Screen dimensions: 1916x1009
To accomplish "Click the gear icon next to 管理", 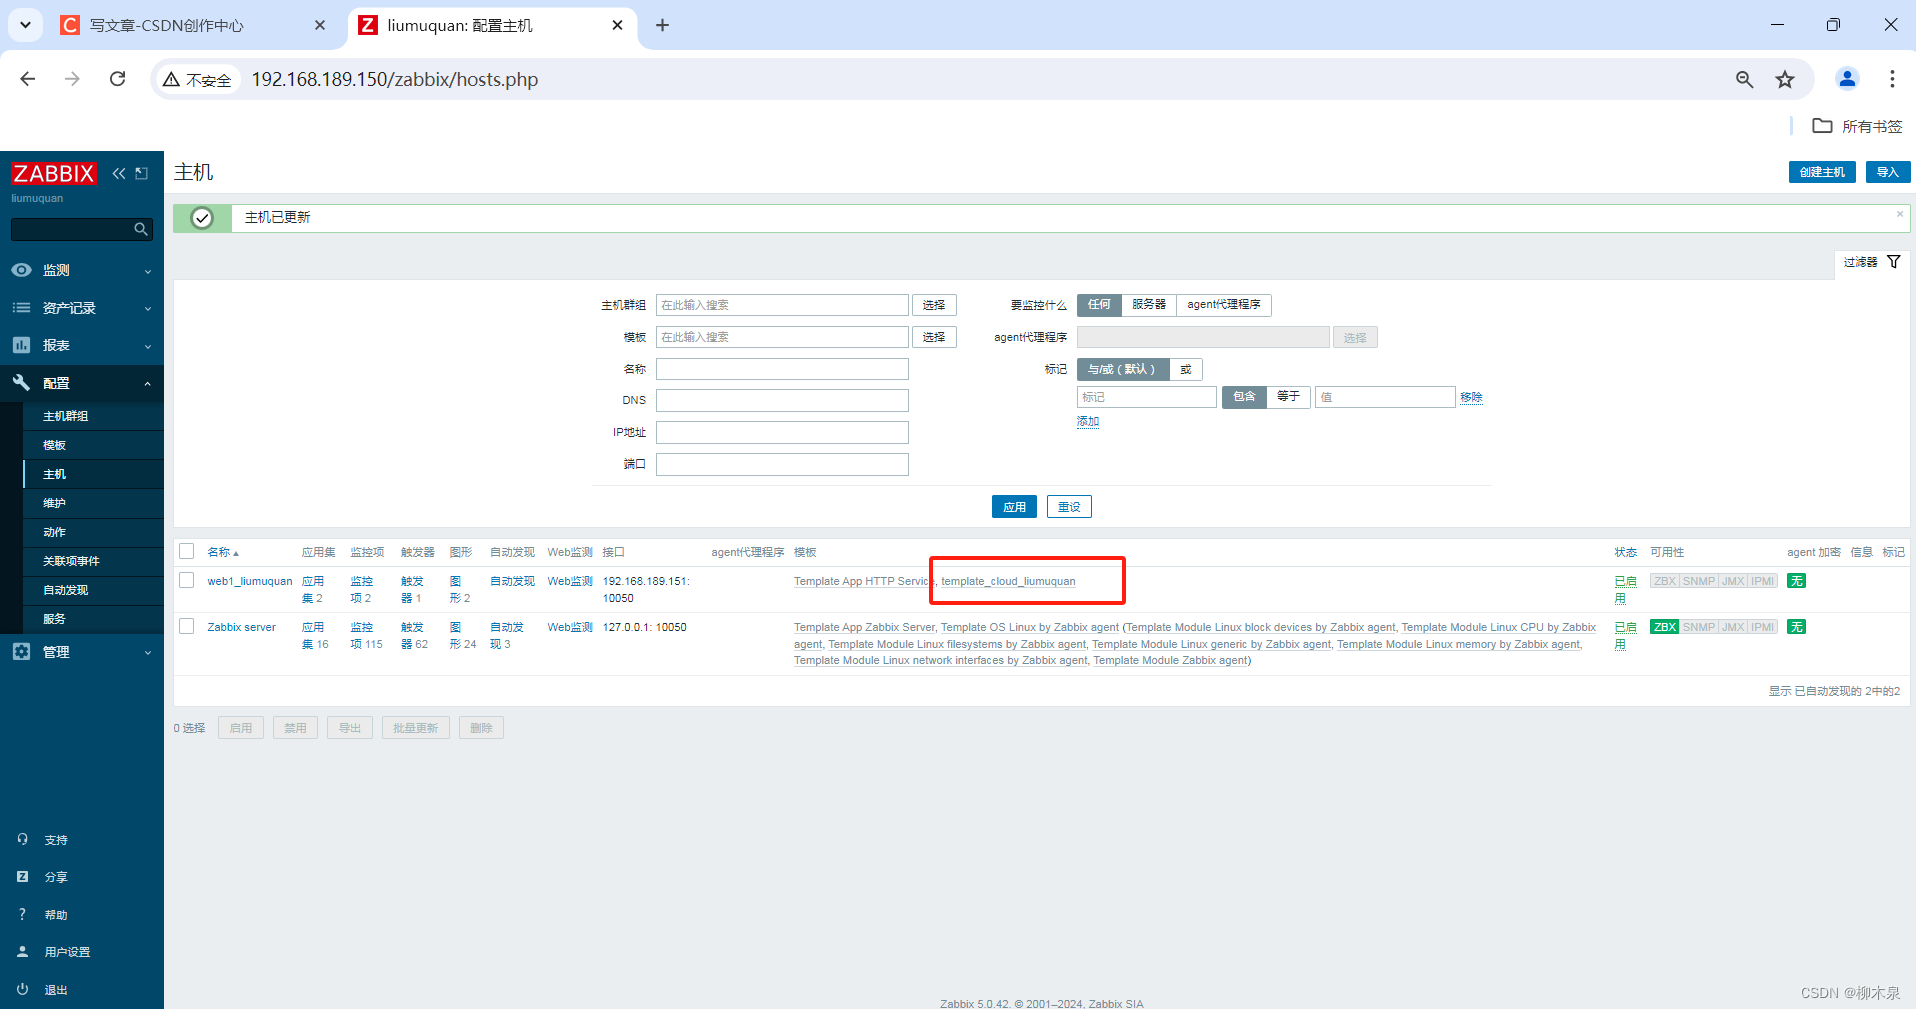I will tap(21, 652).
